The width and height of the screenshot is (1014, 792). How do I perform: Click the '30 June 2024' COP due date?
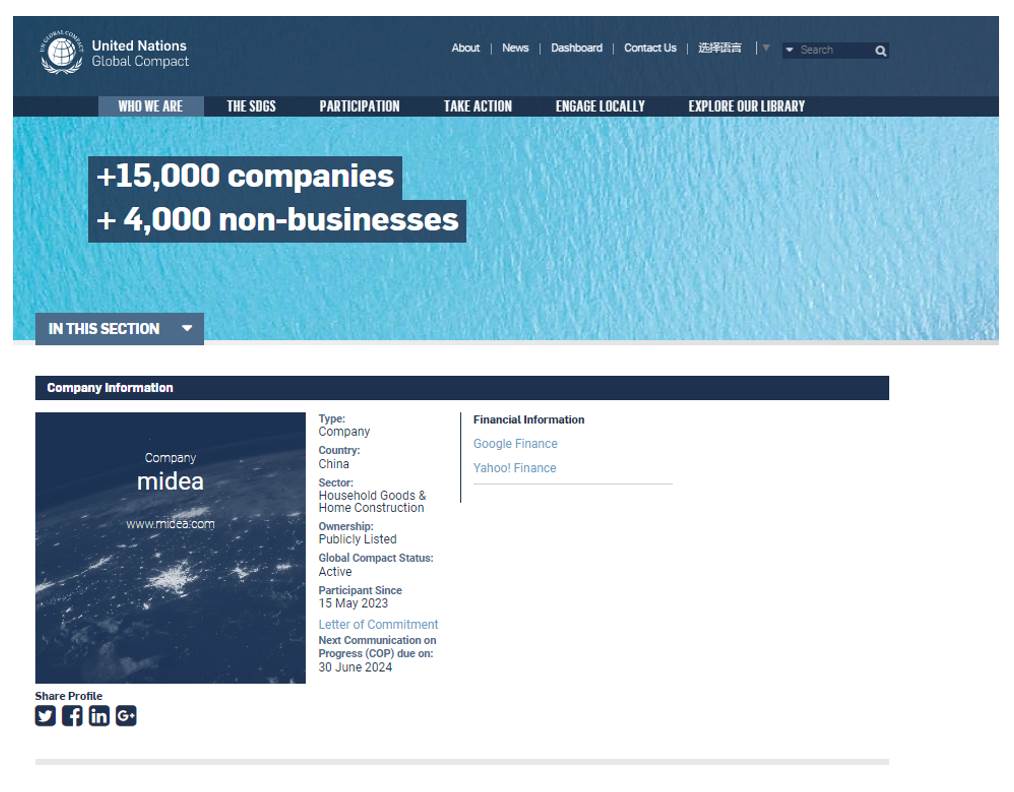pos(355,667)
